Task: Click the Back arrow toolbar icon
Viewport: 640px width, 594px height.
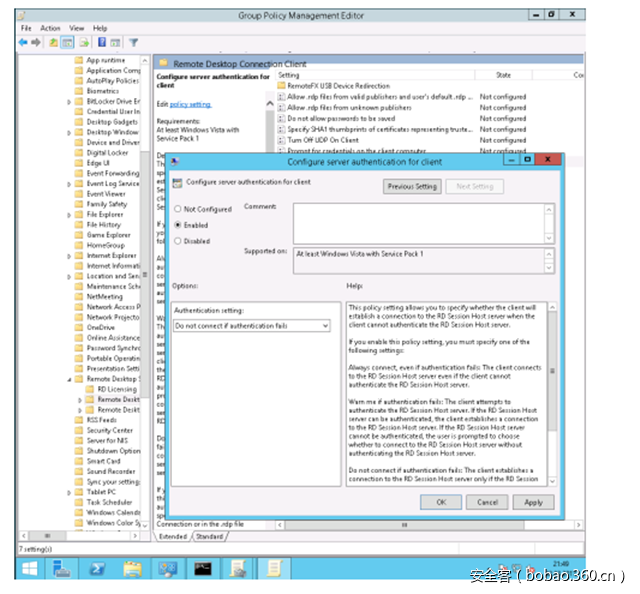Action: click(24, 43)
